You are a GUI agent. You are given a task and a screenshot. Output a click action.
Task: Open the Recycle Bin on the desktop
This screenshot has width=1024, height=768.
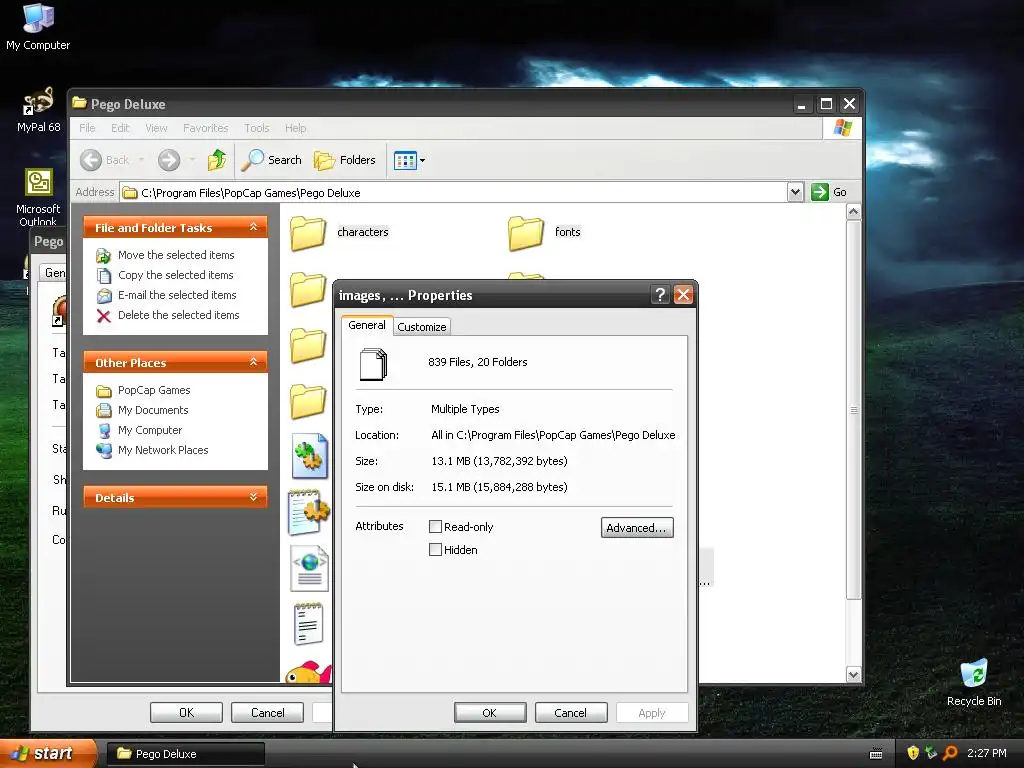974,682
